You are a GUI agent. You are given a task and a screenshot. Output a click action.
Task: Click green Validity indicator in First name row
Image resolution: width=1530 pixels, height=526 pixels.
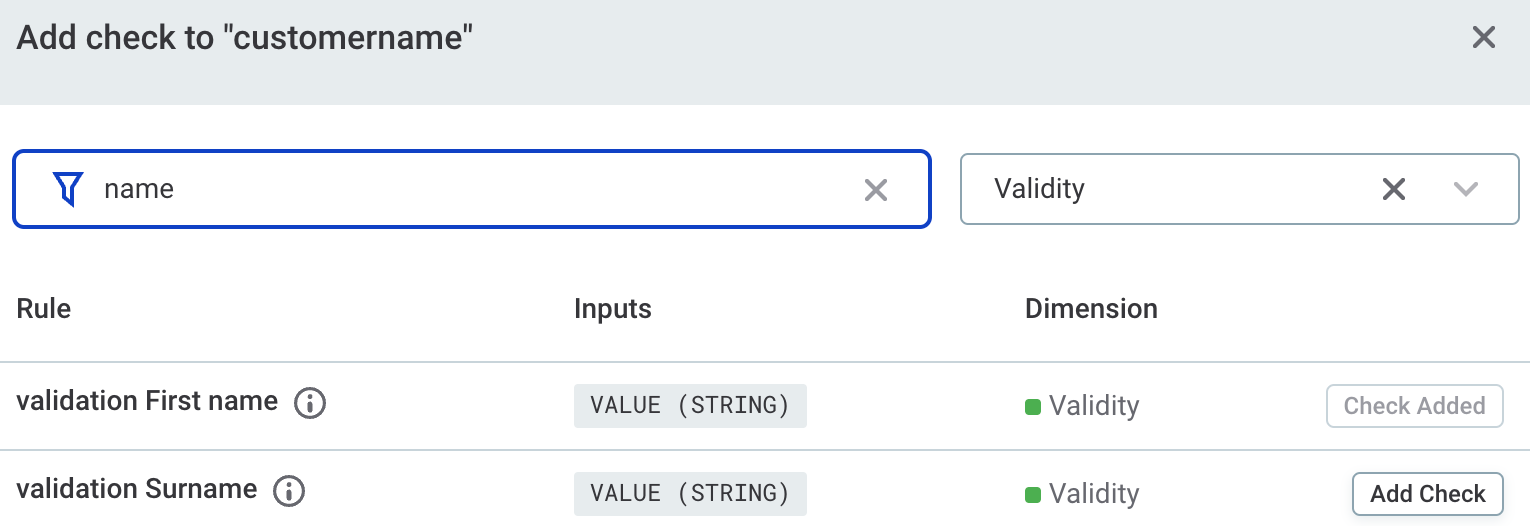tap(1033, 406)
